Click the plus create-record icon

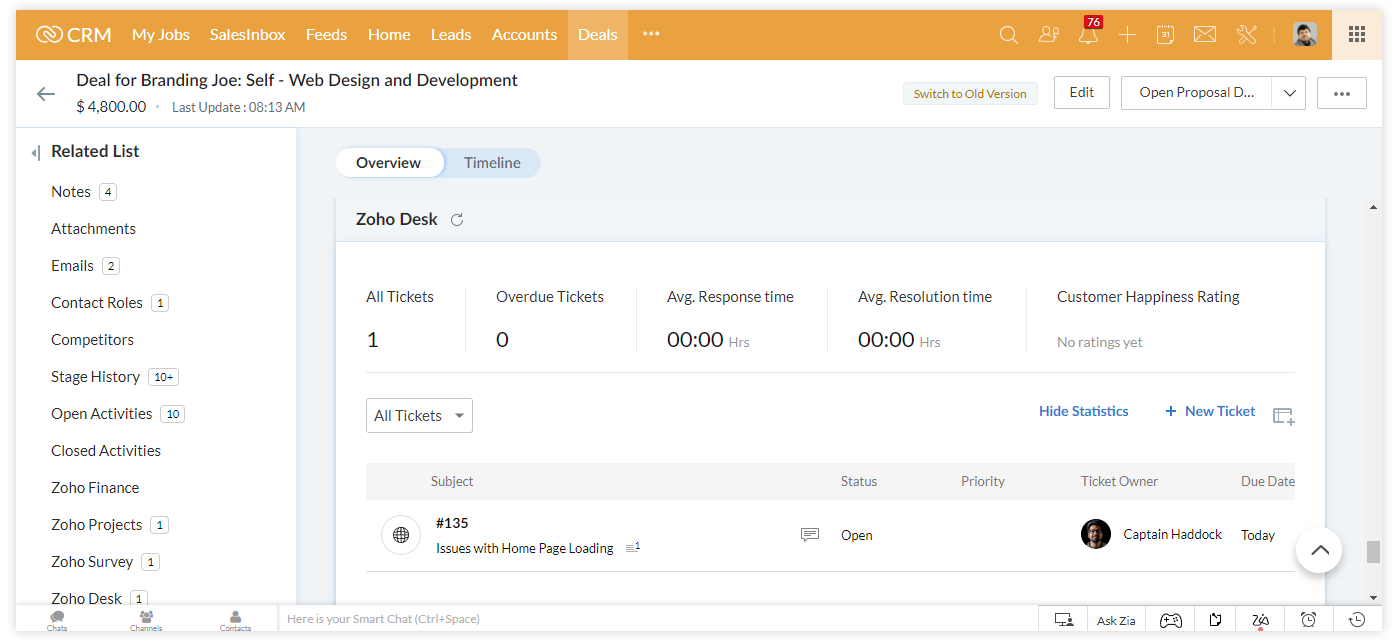click(x=1127, y=35)
